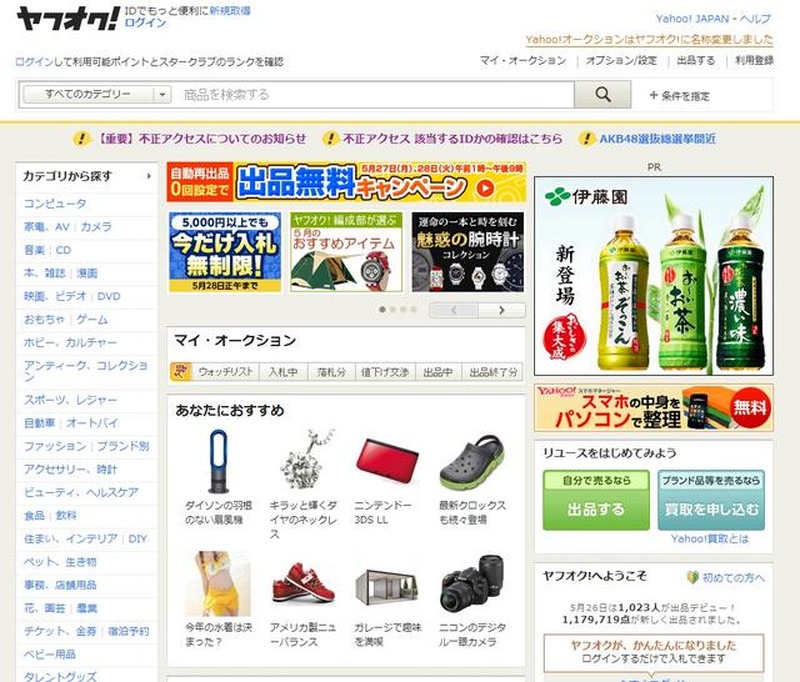Viewport: 800px width, 682px height.
Task: Open the 入札中 tab
Action: (283, 372)
